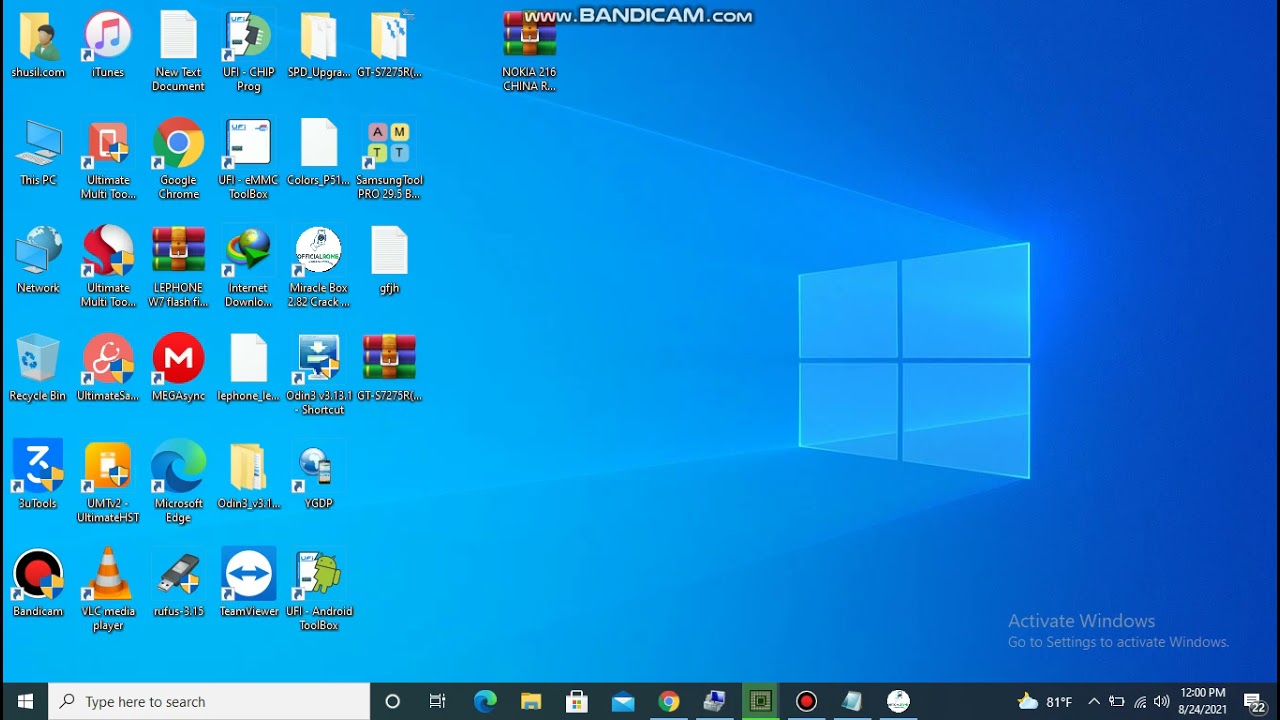Viewport: 1280px width, 720px height.
Task: Open the 81°F weather widget
Action: pos(1044,701)
